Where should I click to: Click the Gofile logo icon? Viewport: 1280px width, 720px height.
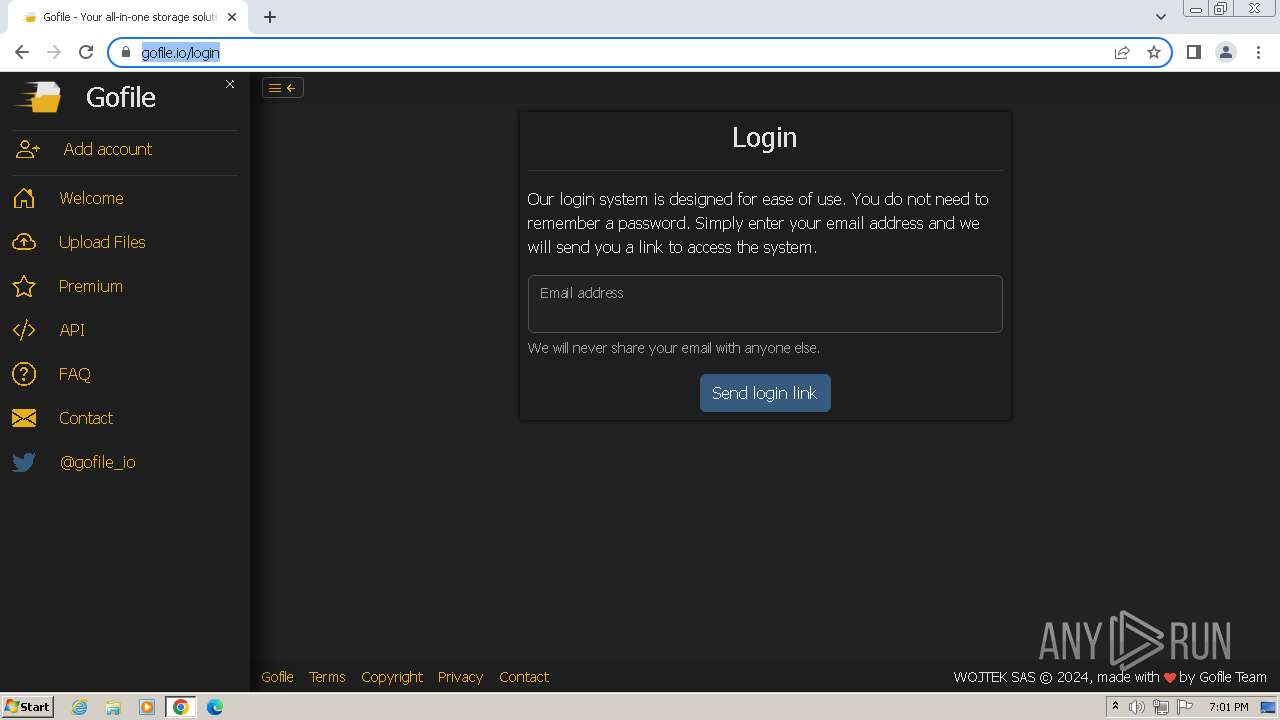pyautogui.click(x=38, y=97)
